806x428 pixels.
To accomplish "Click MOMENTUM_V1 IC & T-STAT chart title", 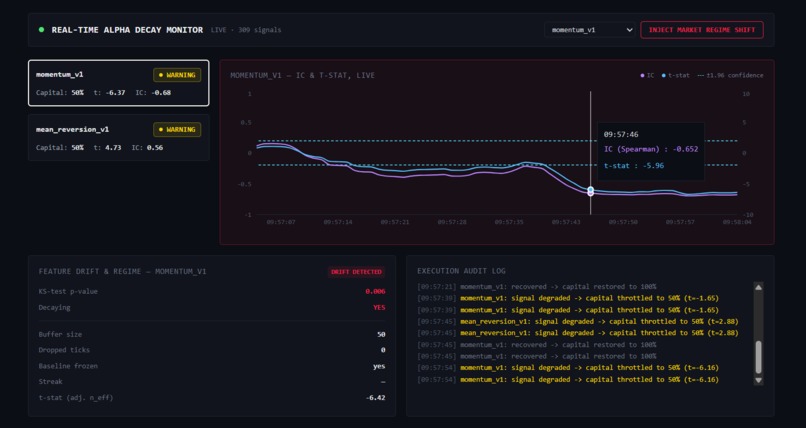I will click(x=302, y=76).
